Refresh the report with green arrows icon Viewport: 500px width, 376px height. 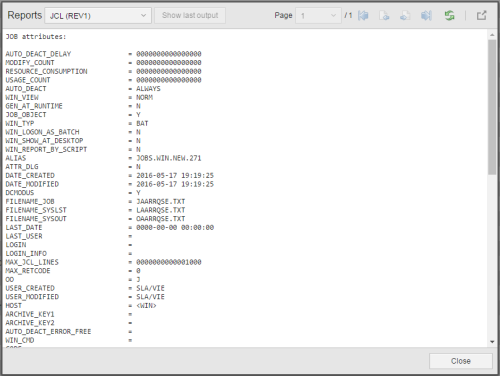(449, 15)
